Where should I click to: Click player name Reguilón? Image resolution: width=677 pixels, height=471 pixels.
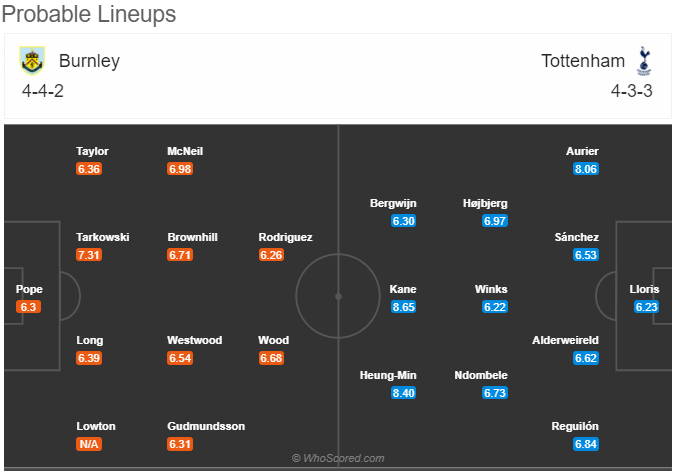pyautogui.click(x=575, y=427)
